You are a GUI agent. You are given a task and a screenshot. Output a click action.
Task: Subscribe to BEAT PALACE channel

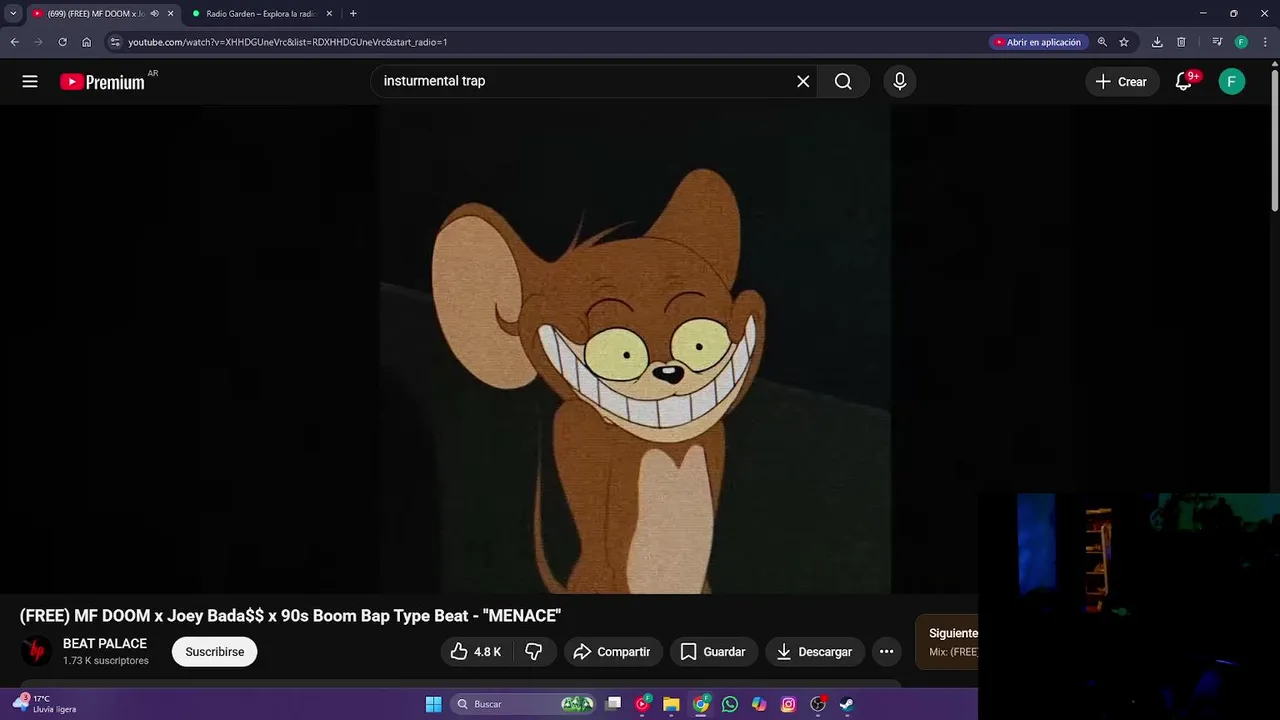pyautogui.click(x=215, y=652)
